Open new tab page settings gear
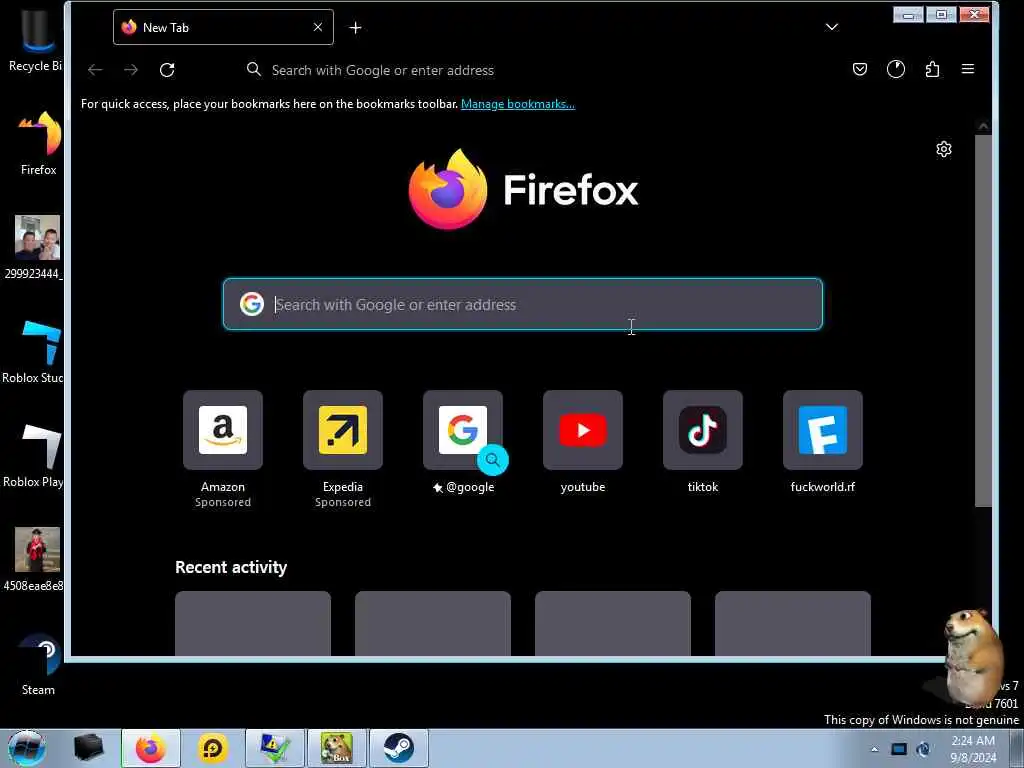The width and height of the screenshot is (1024, 768). point(944,150)
